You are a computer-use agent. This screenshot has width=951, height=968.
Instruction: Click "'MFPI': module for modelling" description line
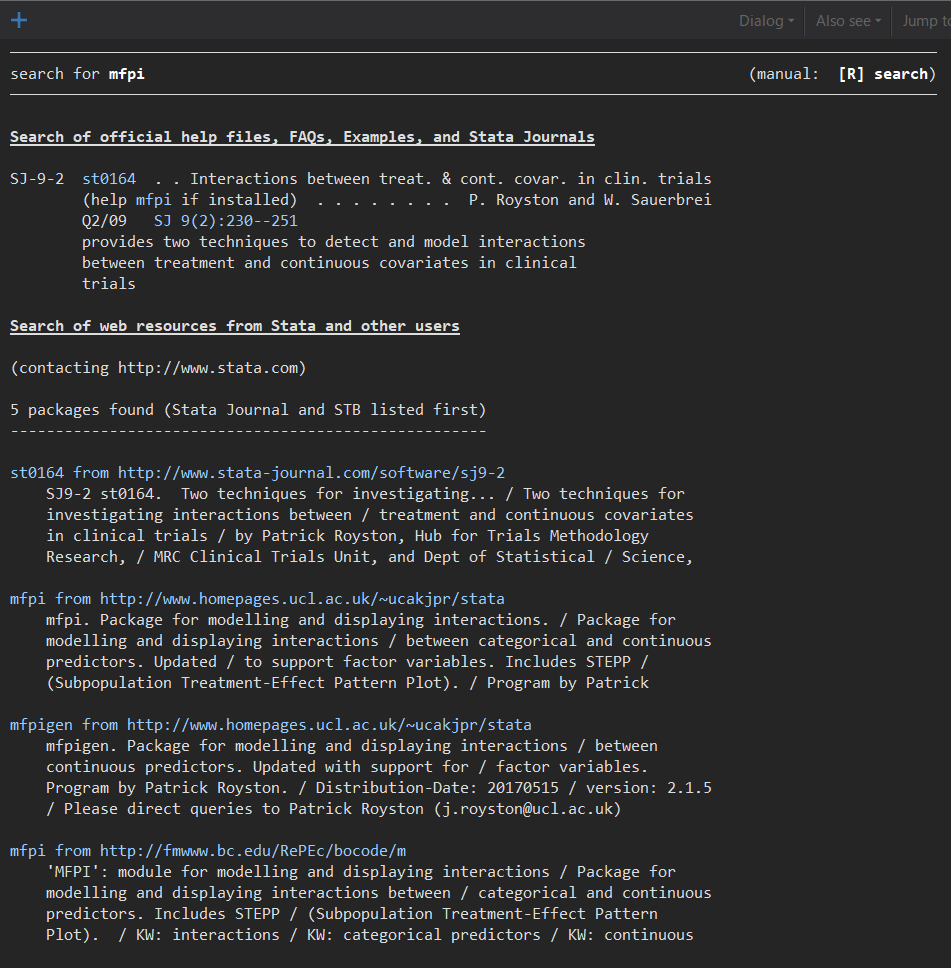361,872
